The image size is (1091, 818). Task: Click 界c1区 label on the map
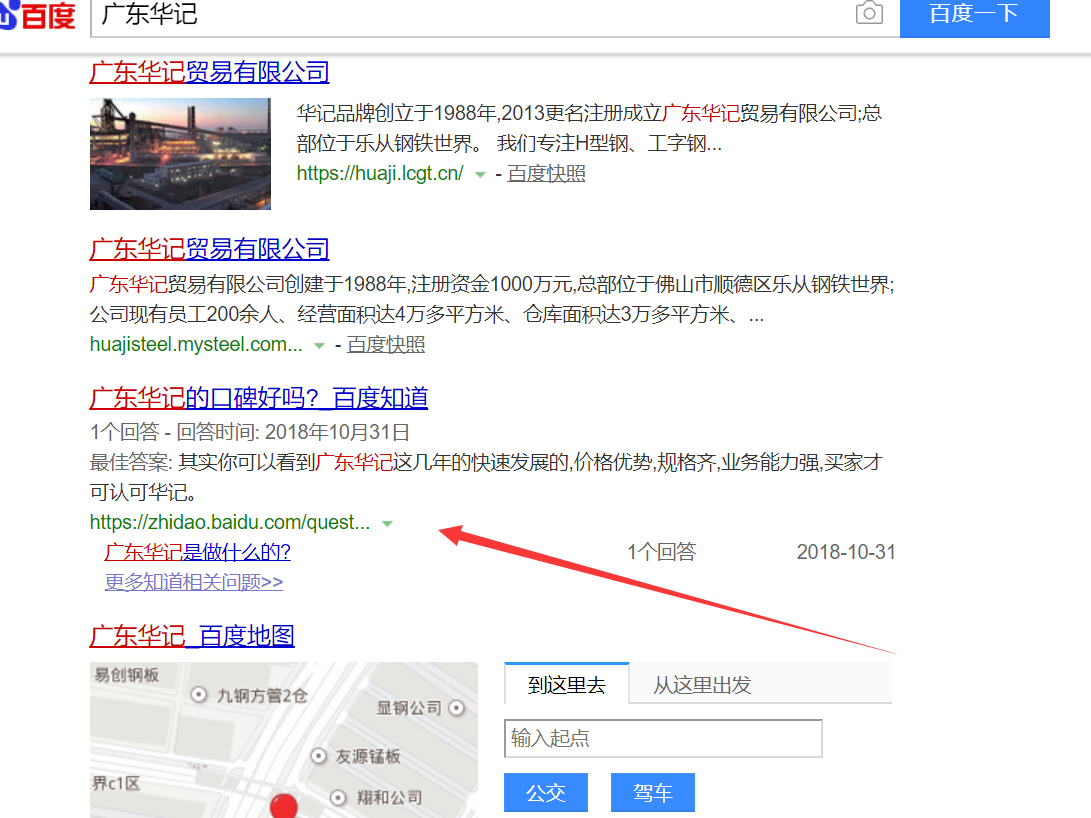(x=116, y=783)
